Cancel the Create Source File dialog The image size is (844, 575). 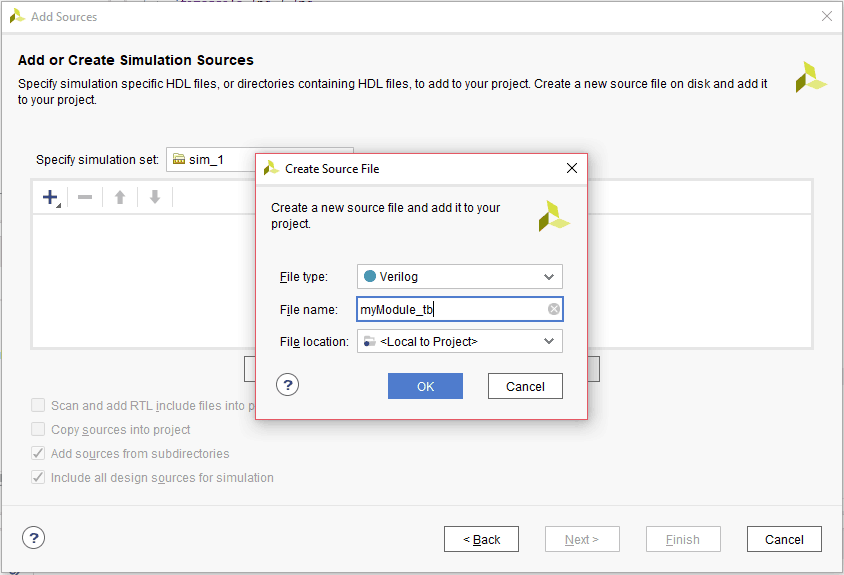[x=525, y=386]
